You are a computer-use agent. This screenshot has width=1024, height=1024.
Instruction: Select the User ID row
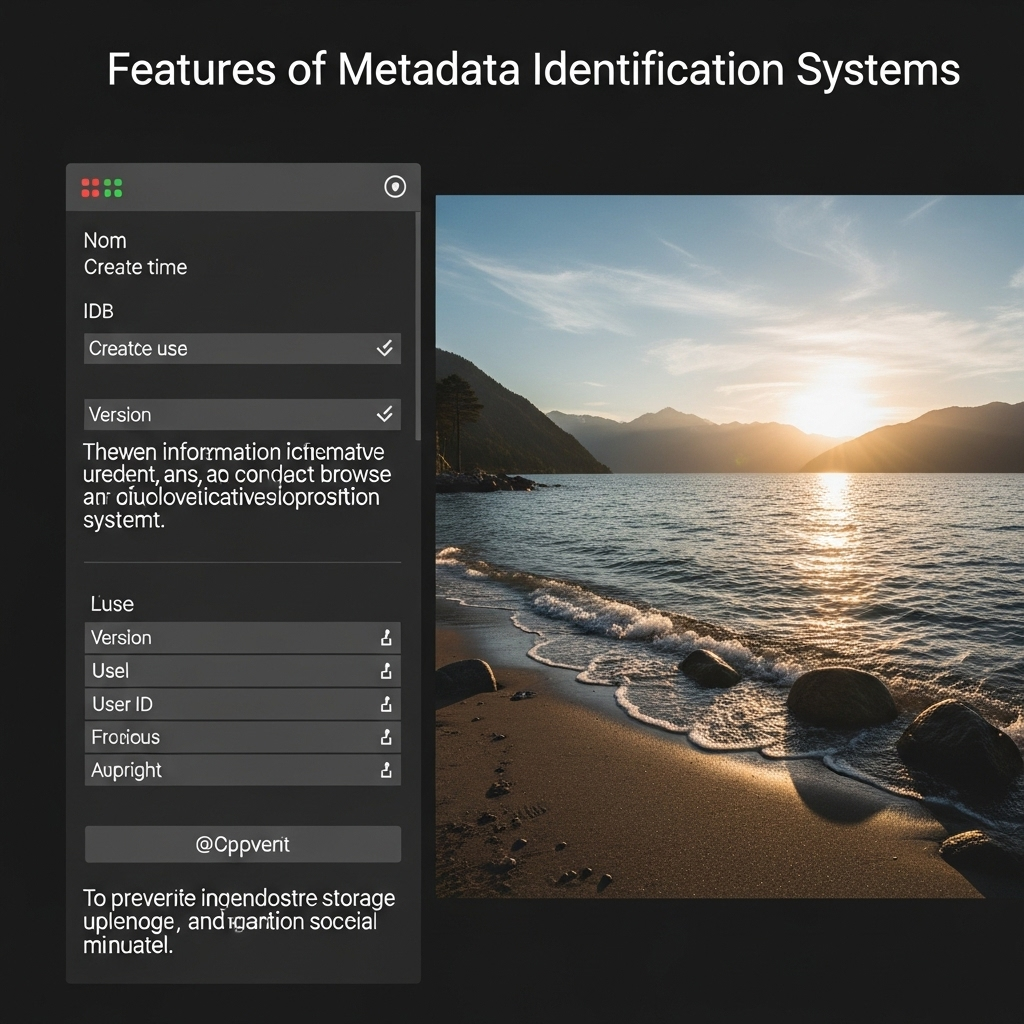tap(242, 704)
